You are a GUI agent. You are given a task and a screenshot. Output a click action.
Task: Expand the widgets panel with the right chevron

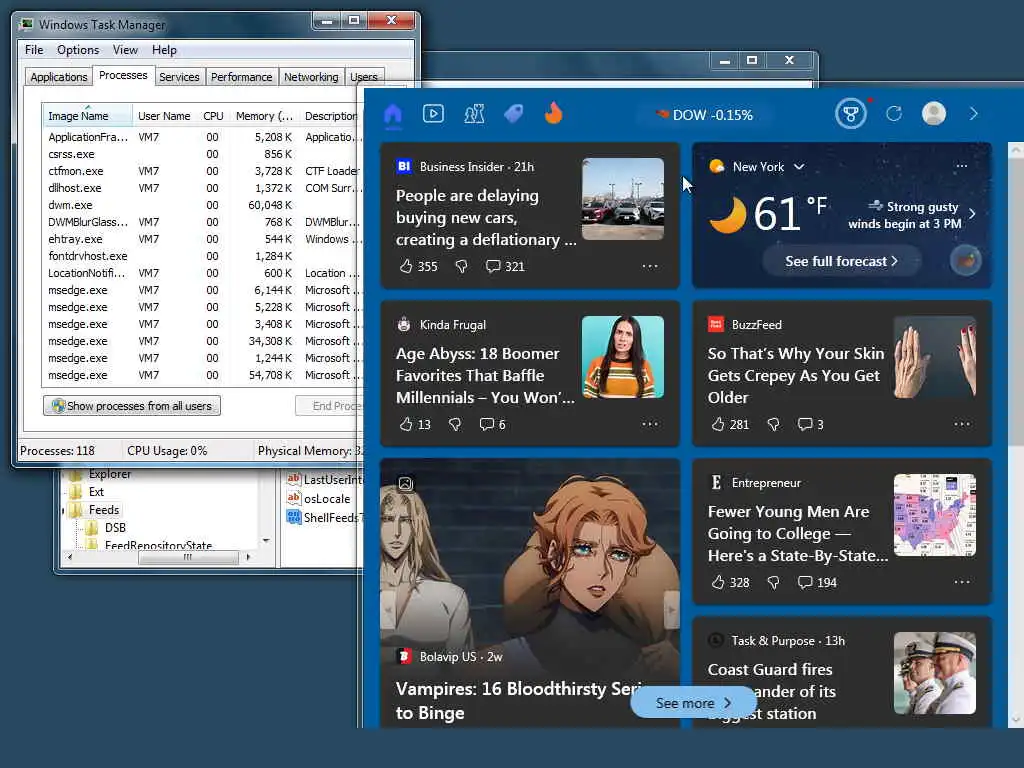(x=973, y=114)
